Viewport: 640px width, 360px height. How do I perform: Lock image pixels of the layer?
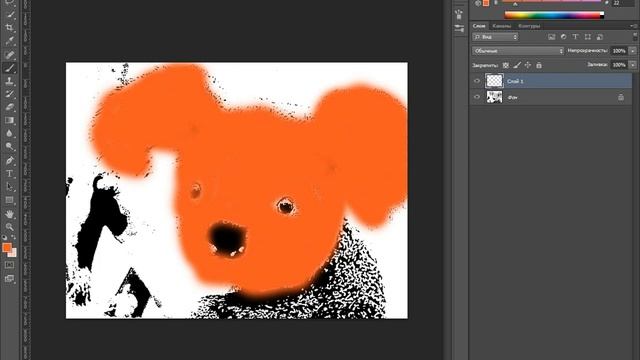[x=517, y=65]
